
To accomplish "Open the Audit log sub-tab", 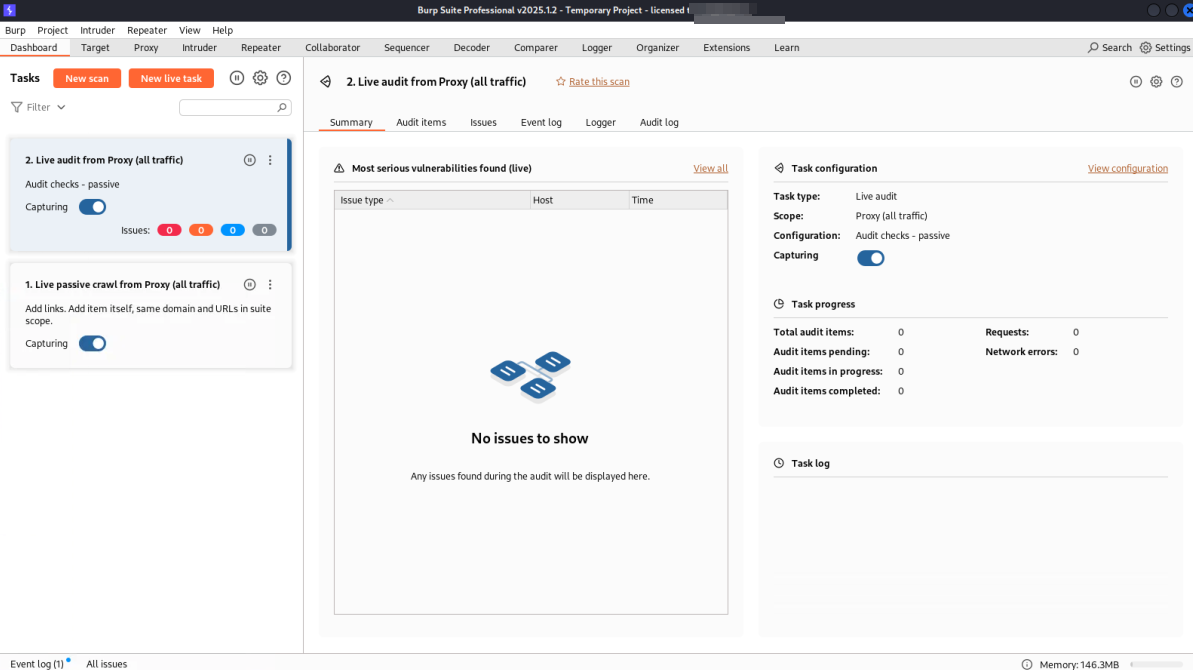I will [659, 122].
